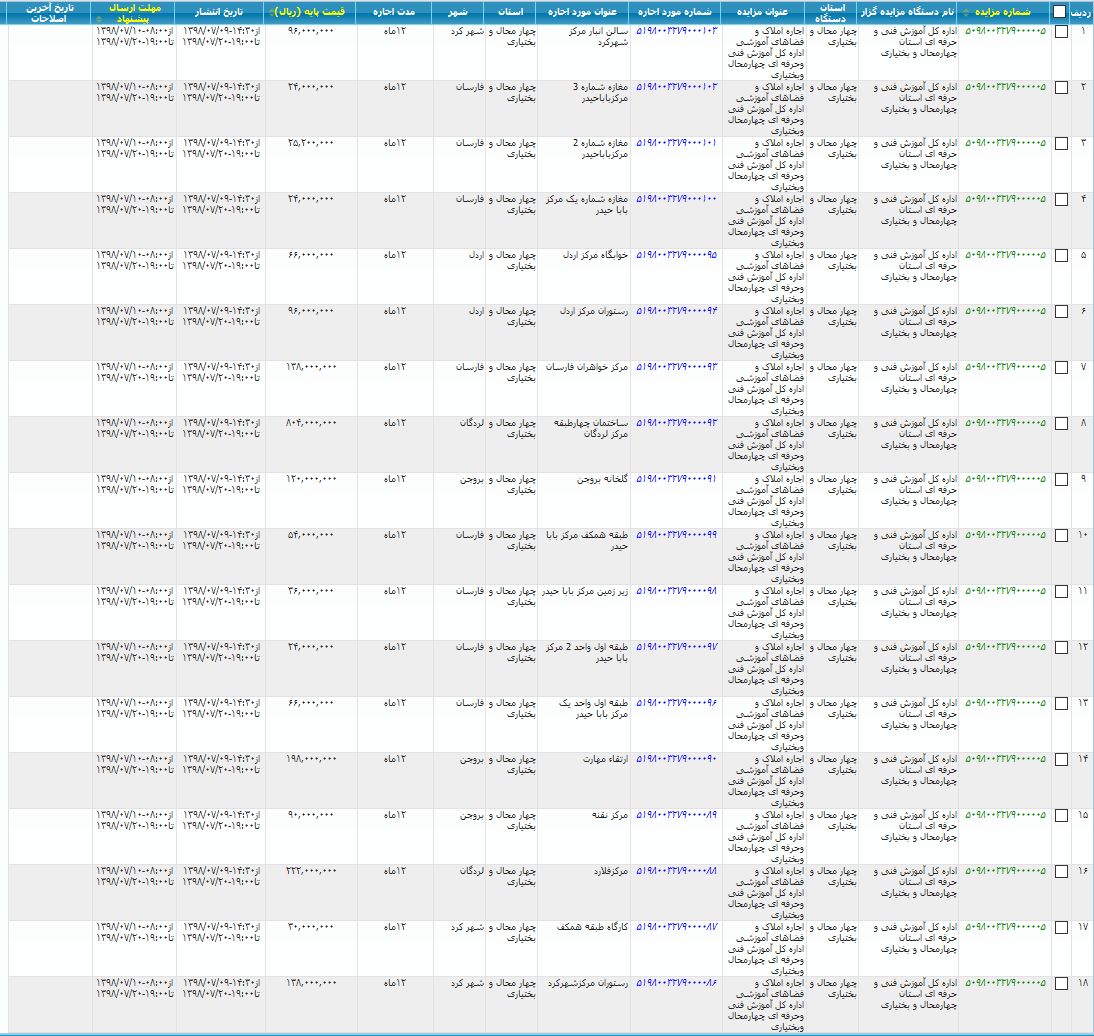Open rental number link for مرکز خواهران فارسان
This screenshot has height=1036, width=1094.
[677, 367]
